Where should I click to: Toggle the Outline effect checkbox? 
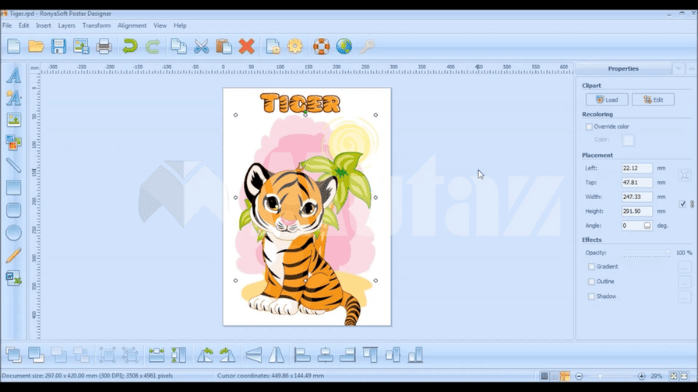click(591, 282)
